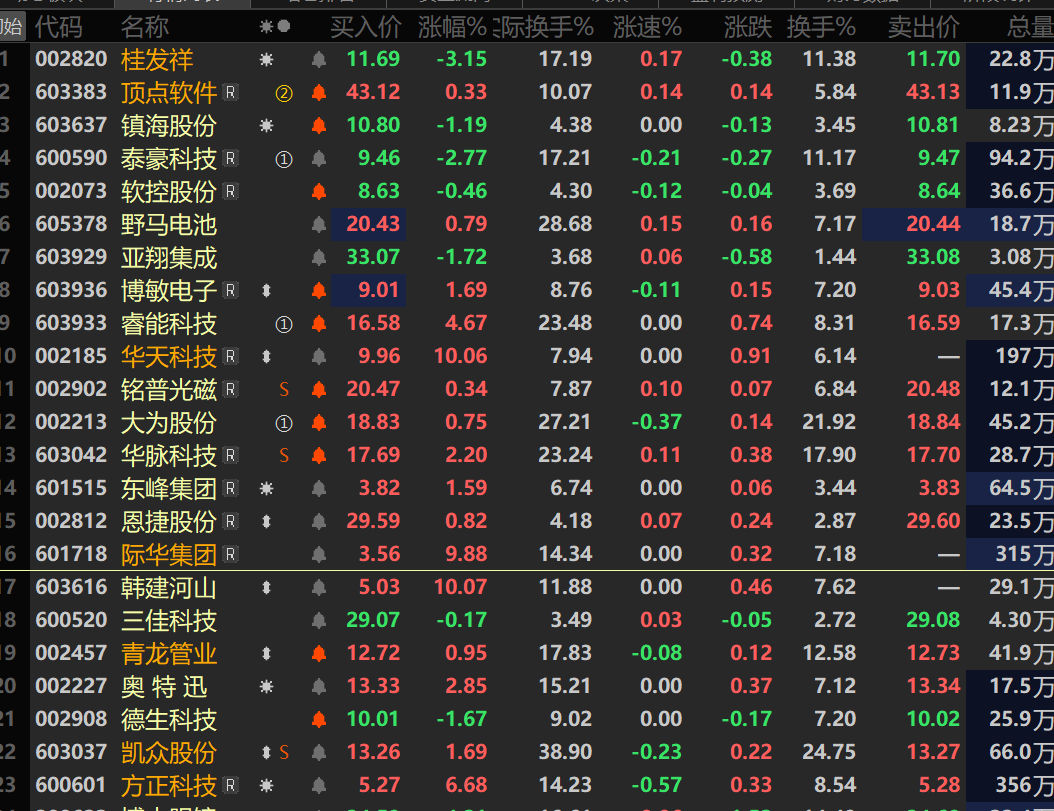This screenshot has width=1054, height=811.
Task: Select stock 软控股份
Action: 169,192
